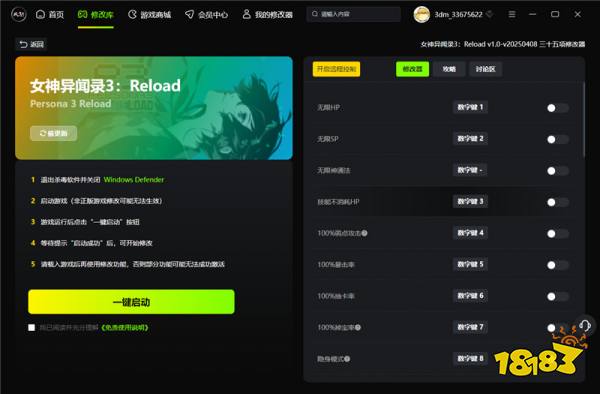
Task: Click the trainer list scrollbar
Action: 584,119
